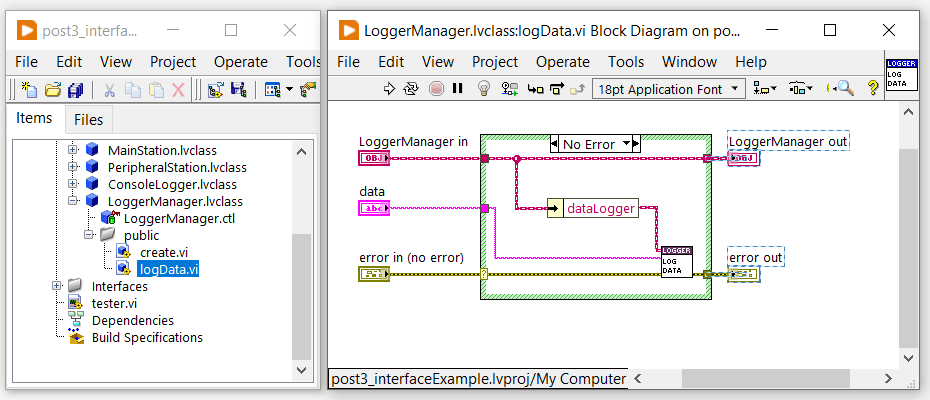The image size is (930, 400).
Task: Click the Step Into button
Action: pyautogui.click(x=535, y=88)
